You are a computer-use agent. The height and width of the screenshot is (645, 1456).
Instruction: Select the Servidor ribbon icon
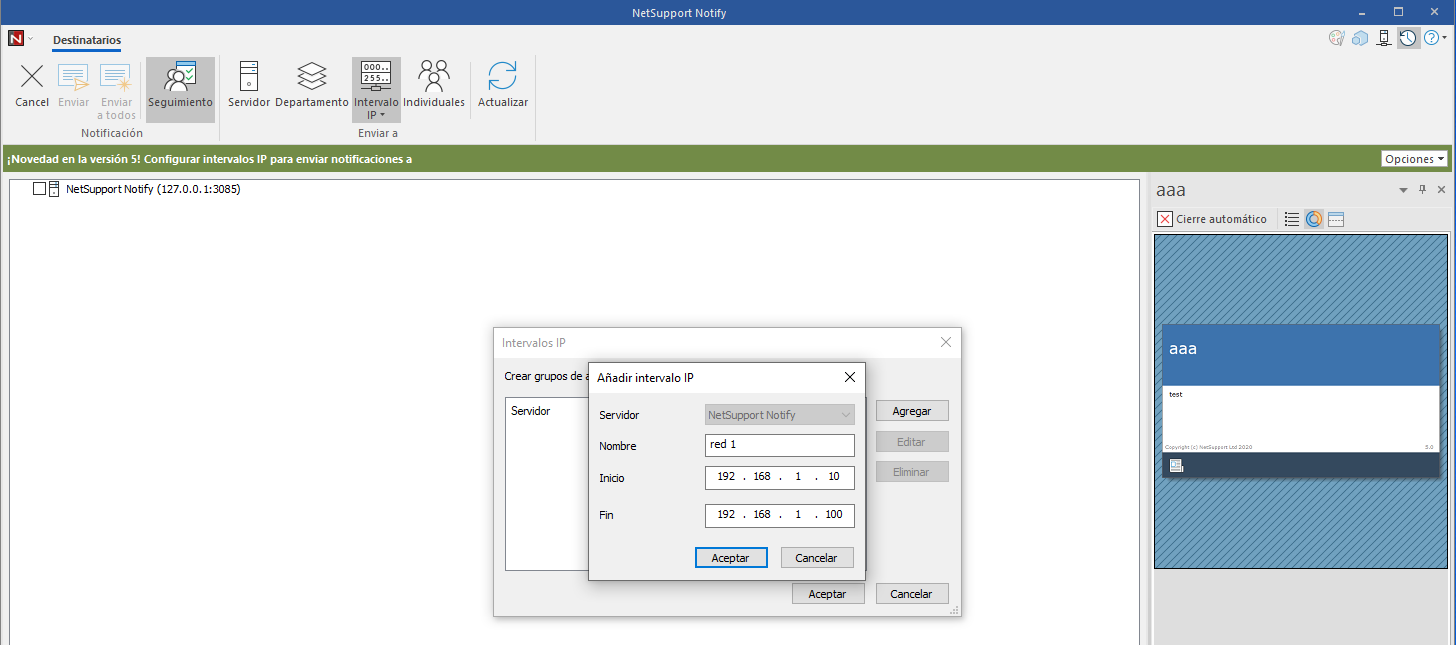(249, 77)
